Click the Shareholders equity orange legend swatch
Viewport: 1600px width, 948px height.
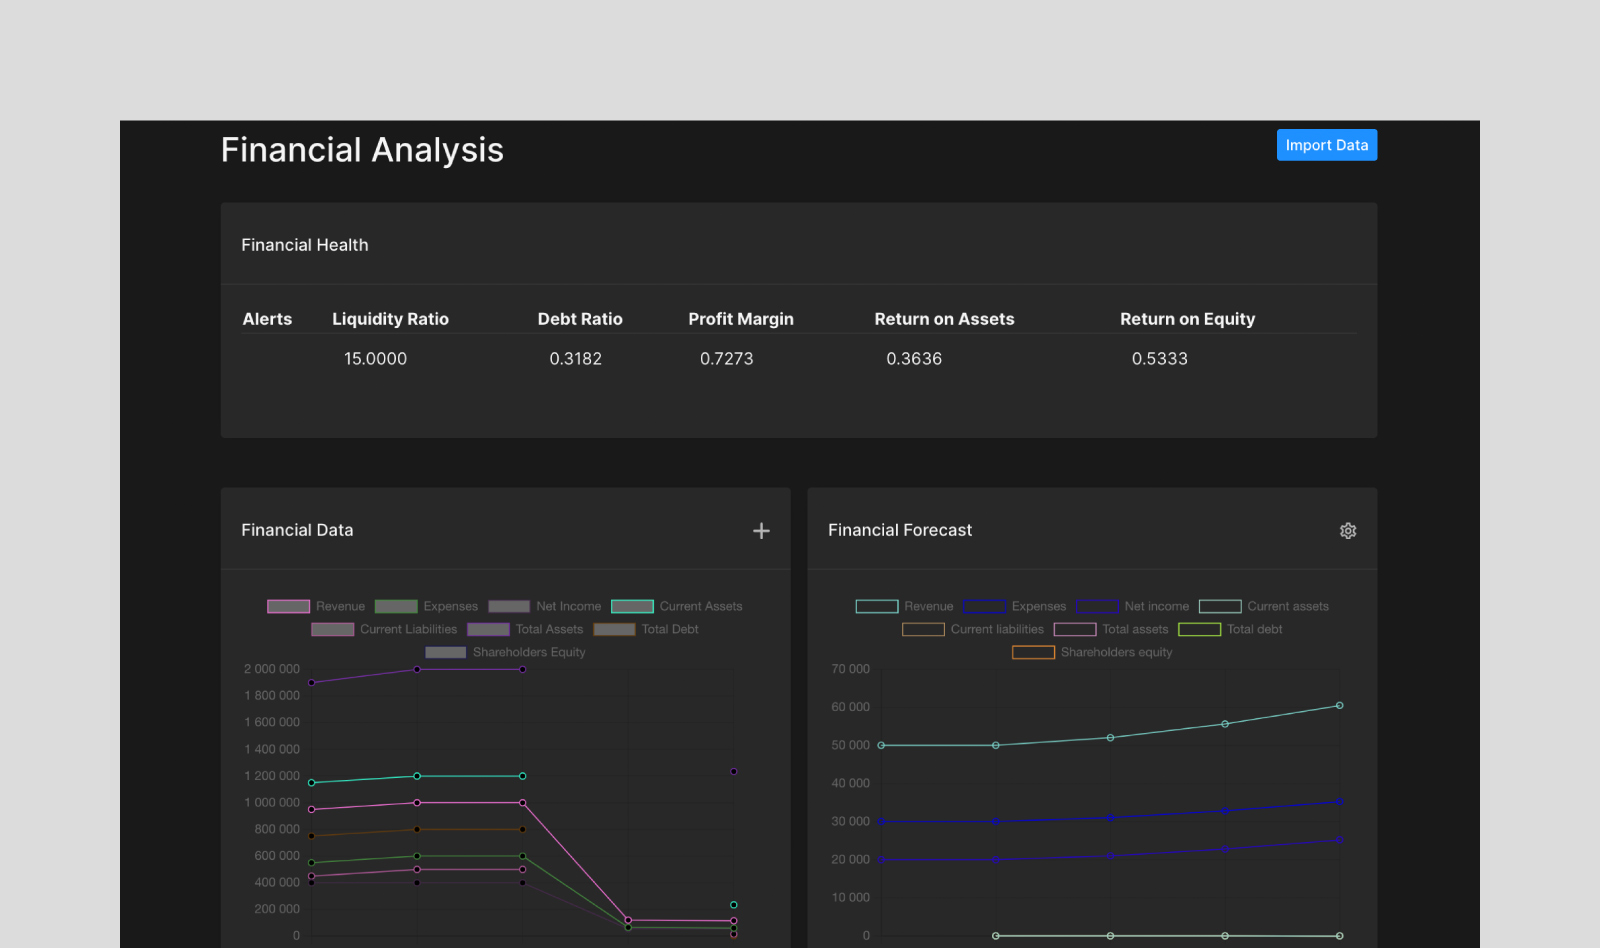pyautogui.click(x=1033, y=652)
